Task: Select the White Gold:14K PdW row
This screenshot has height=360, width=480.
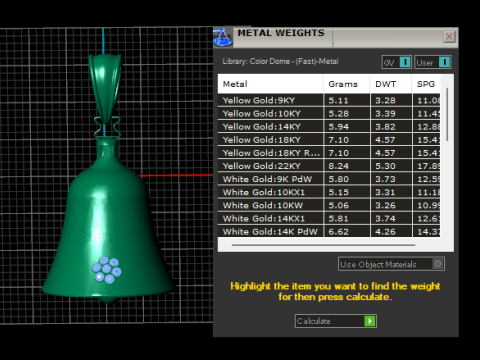Action: 329,231
